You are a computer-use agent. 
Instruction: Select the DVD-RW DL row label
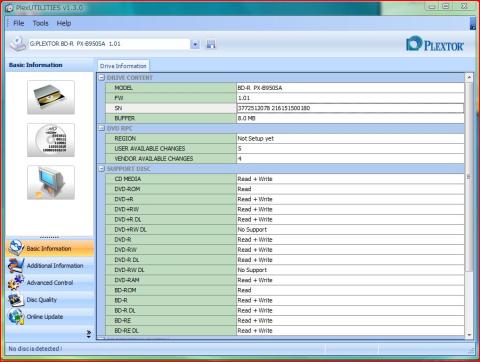171,270
